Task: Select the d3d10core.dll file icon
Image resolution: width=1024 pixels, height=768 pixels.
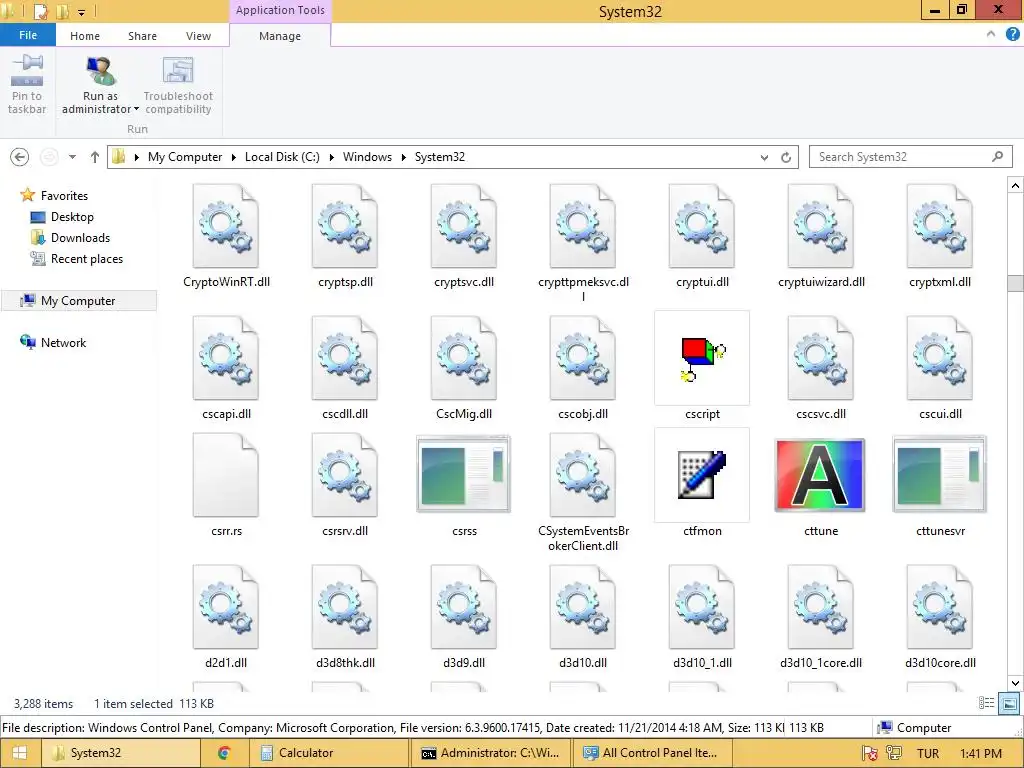Action: click(940, 607)
